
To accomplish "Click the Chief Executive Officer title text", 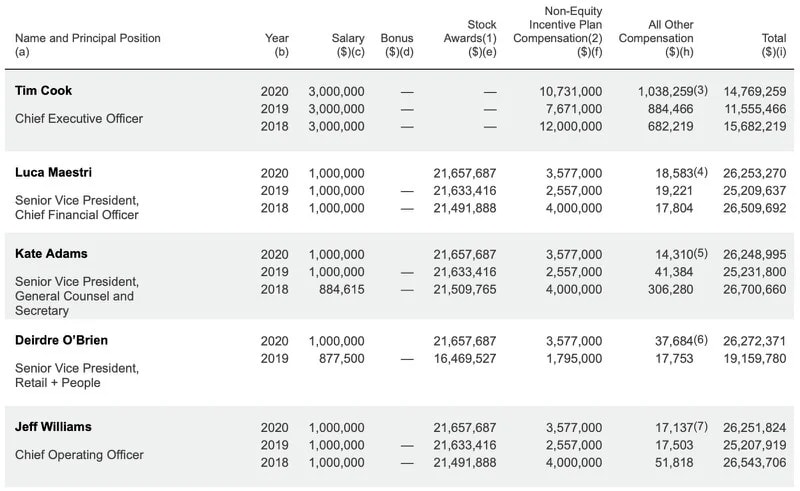I will pyautogui.click(x=79, y=119).
